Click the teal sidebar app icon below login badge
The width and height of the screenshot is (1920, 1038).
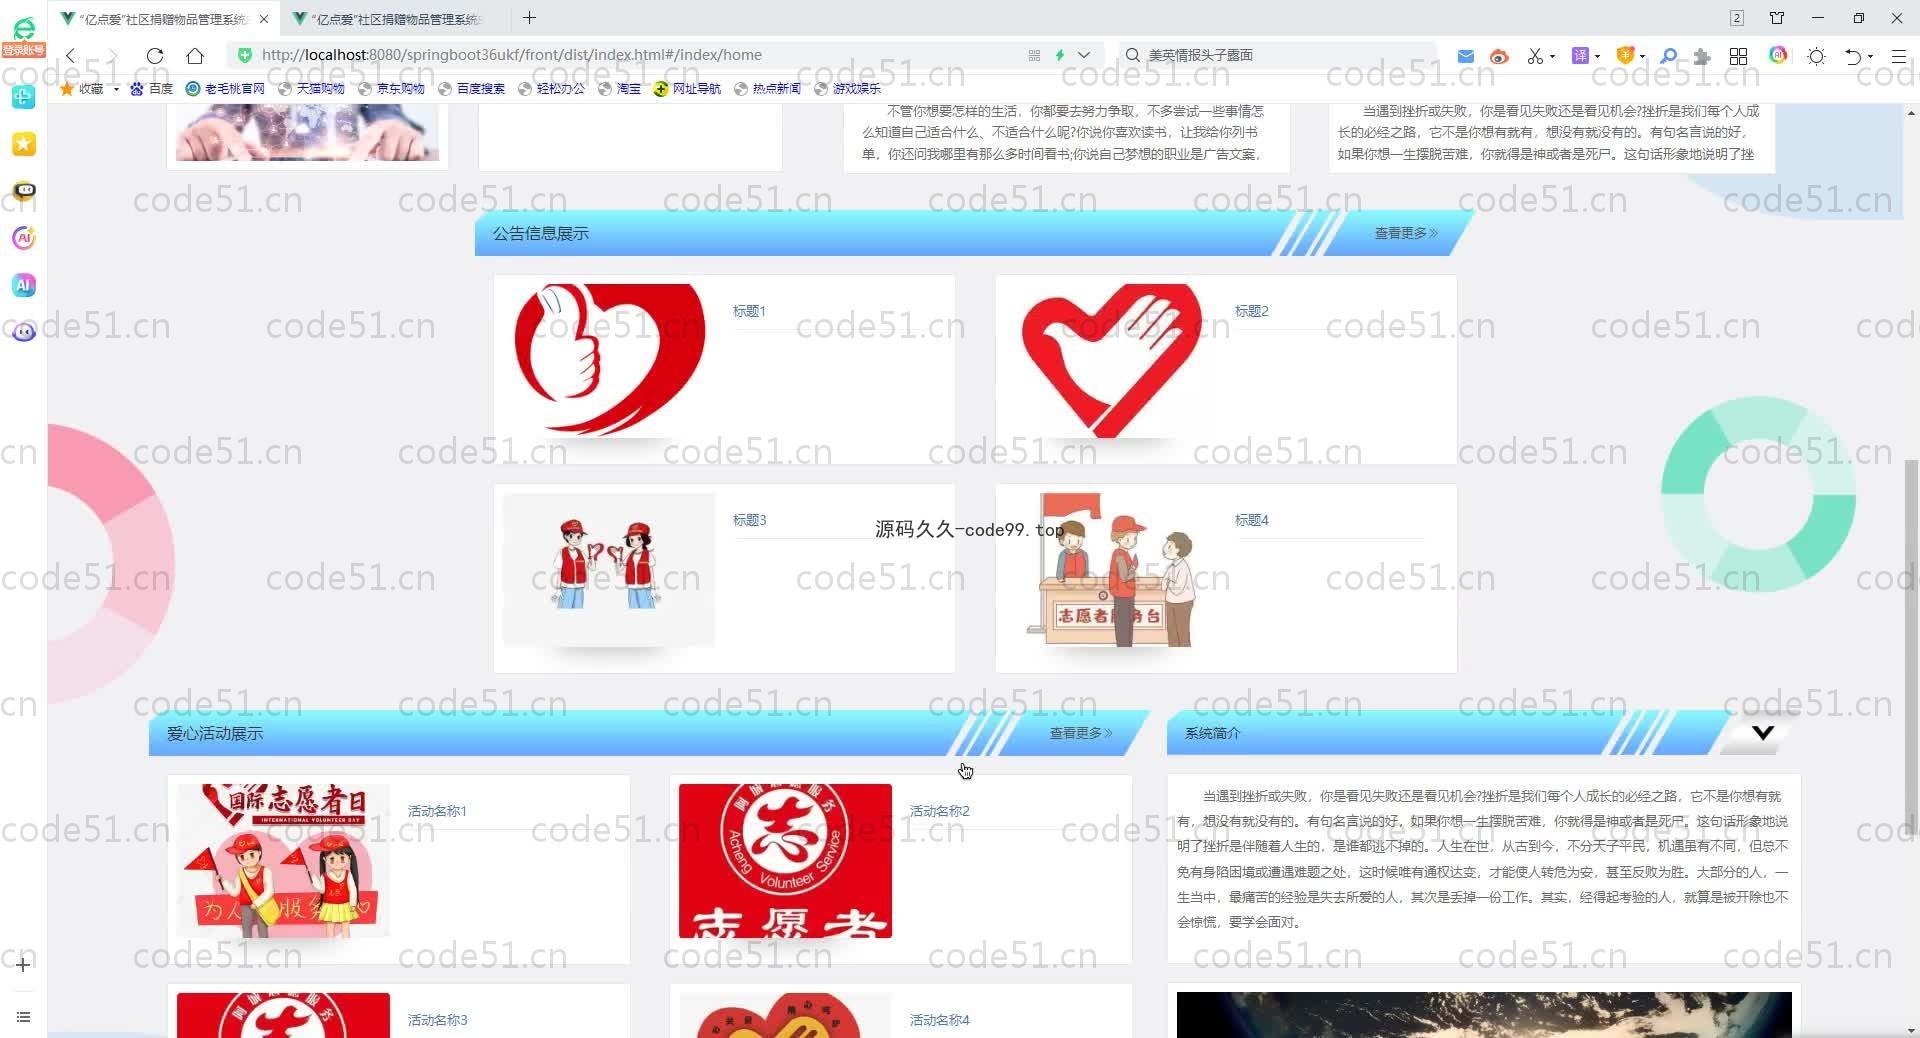coord(24,97)
